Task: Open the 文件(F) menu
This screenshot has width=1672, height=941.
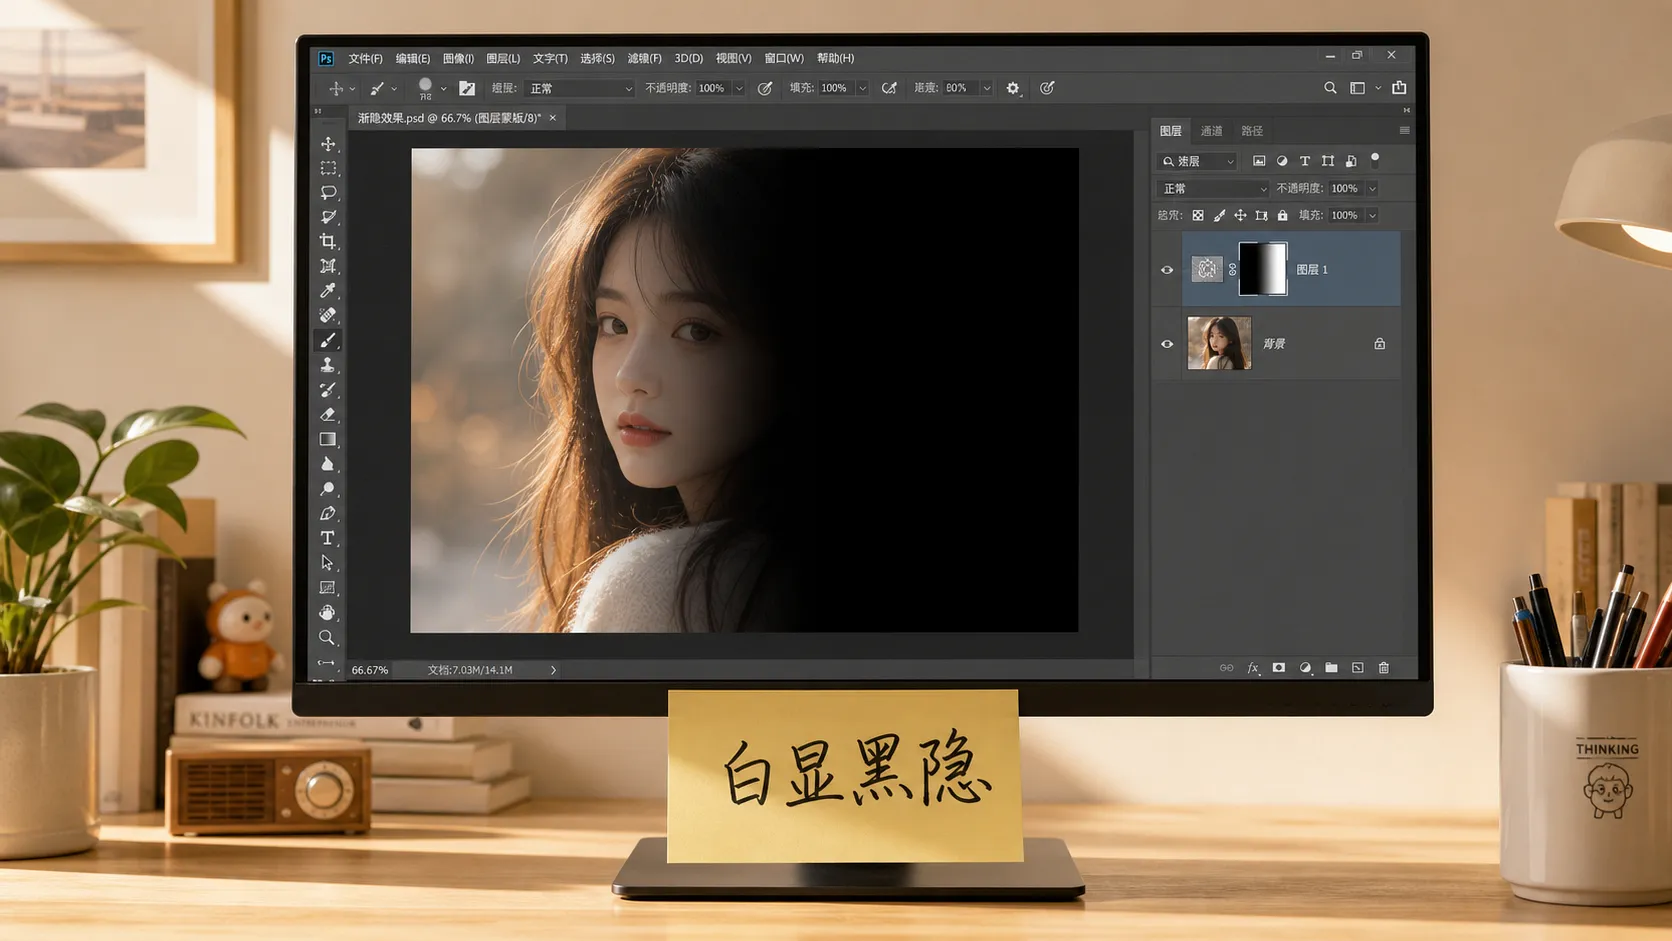Action: (365, 58)
